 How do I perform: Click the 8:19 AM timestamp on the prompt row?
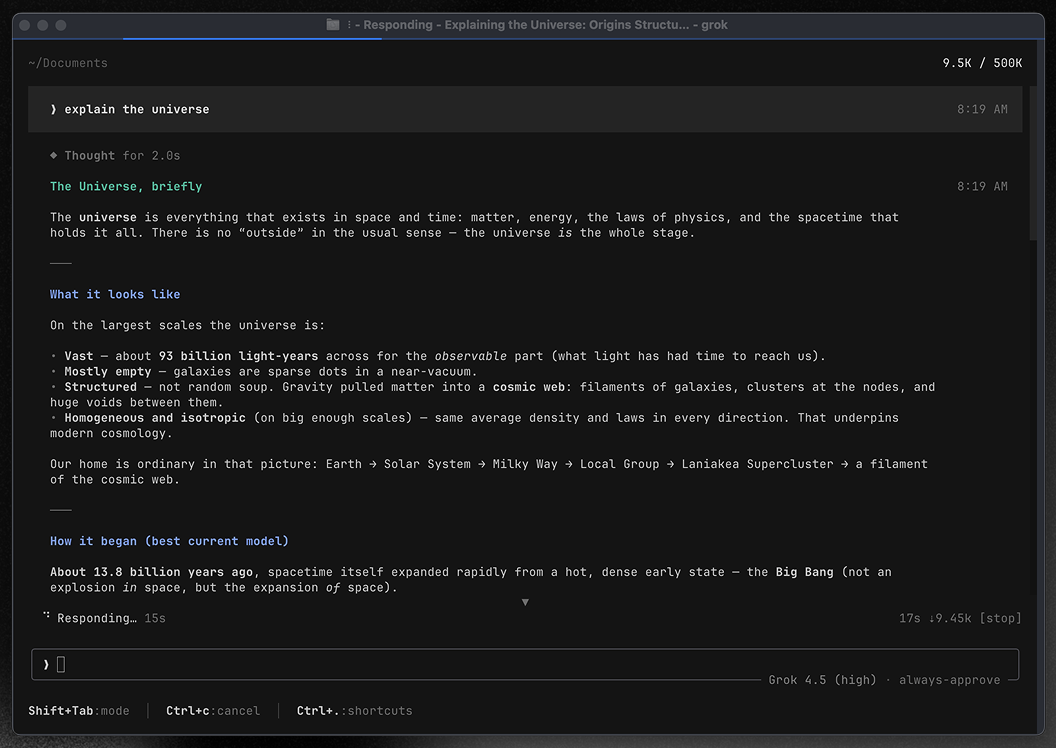click(x=983, y=109)
